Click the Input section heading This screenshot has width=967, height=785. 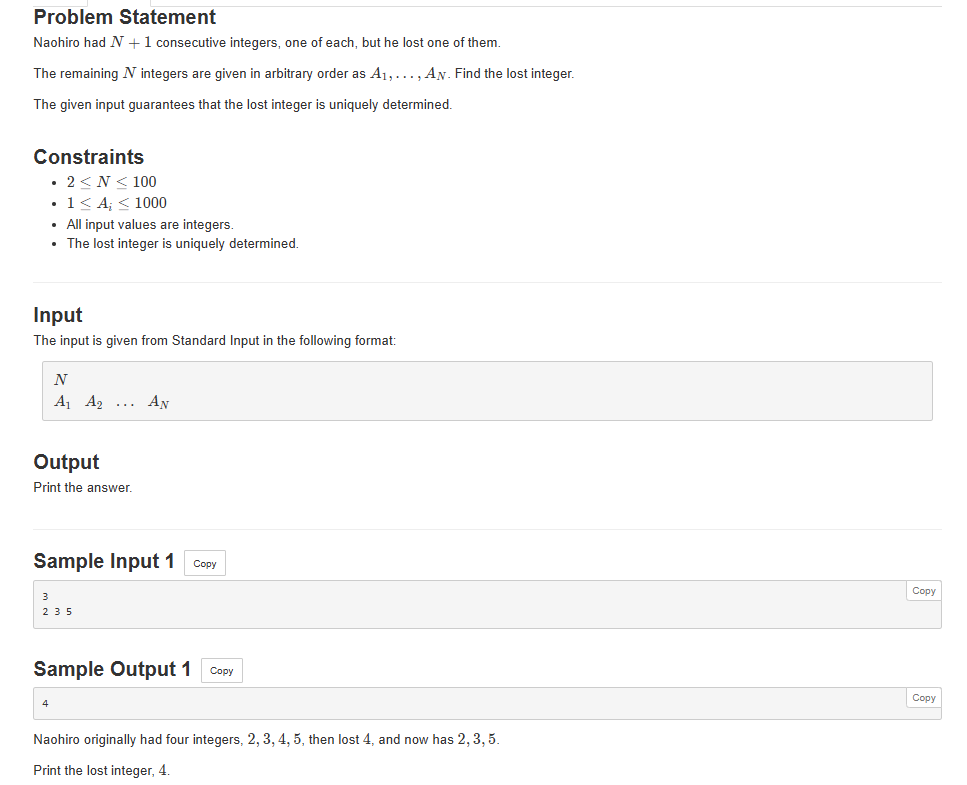click(x=57, y=315)
